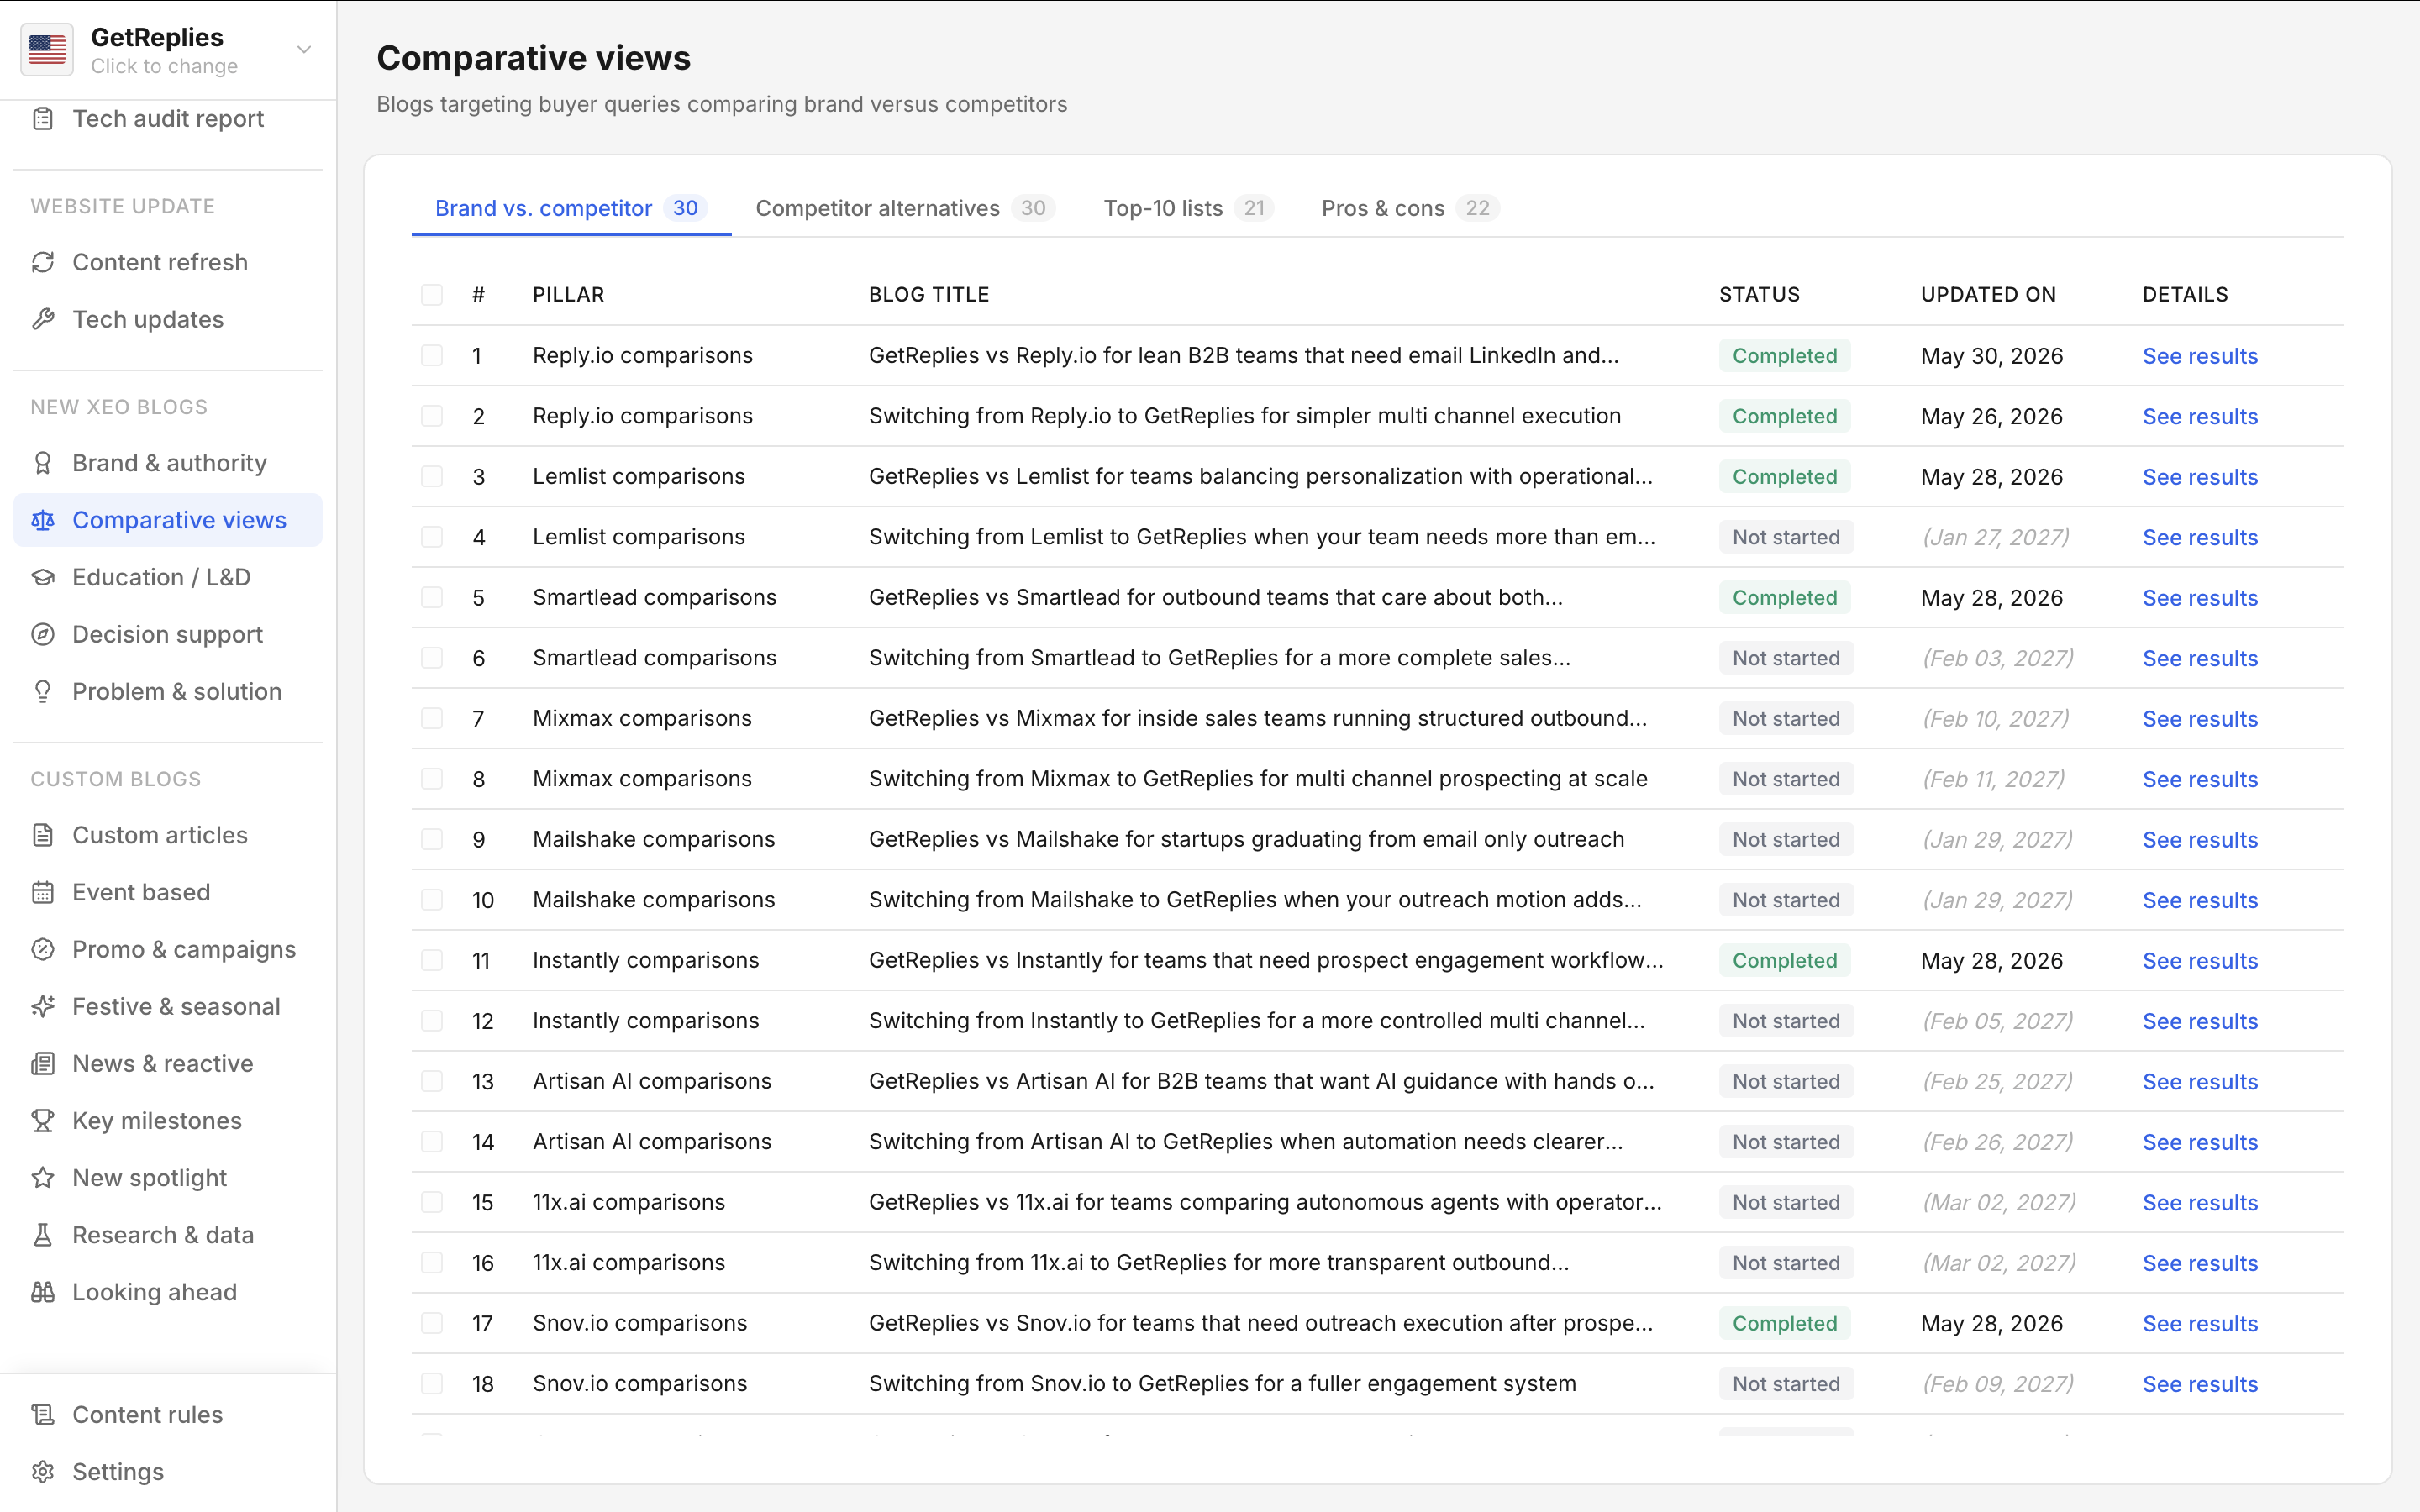
Task: Click the Settings gear icon
Action: pyautogui.click(x=43, y=1471)
